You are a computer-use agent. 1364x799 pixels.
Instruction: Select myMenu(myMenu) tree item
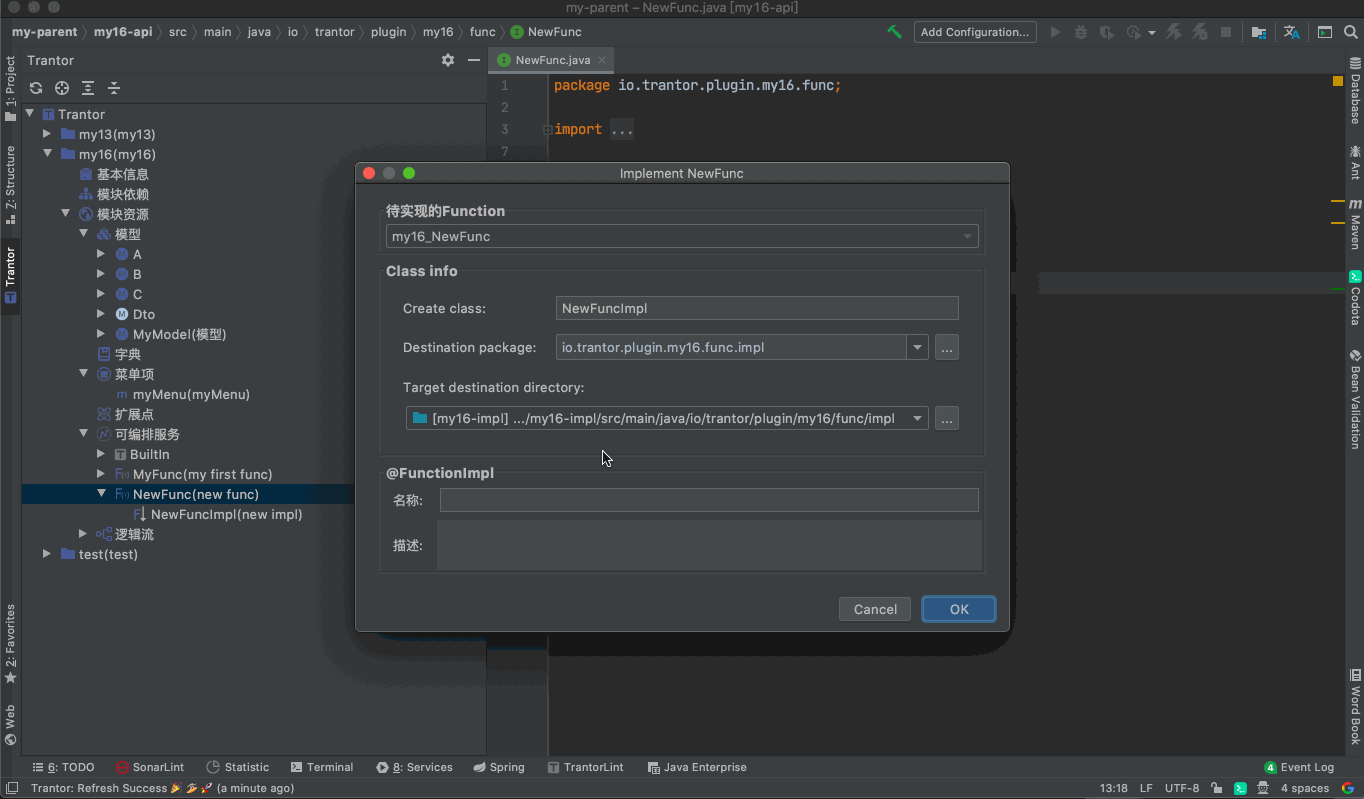[x=191, y=394]
